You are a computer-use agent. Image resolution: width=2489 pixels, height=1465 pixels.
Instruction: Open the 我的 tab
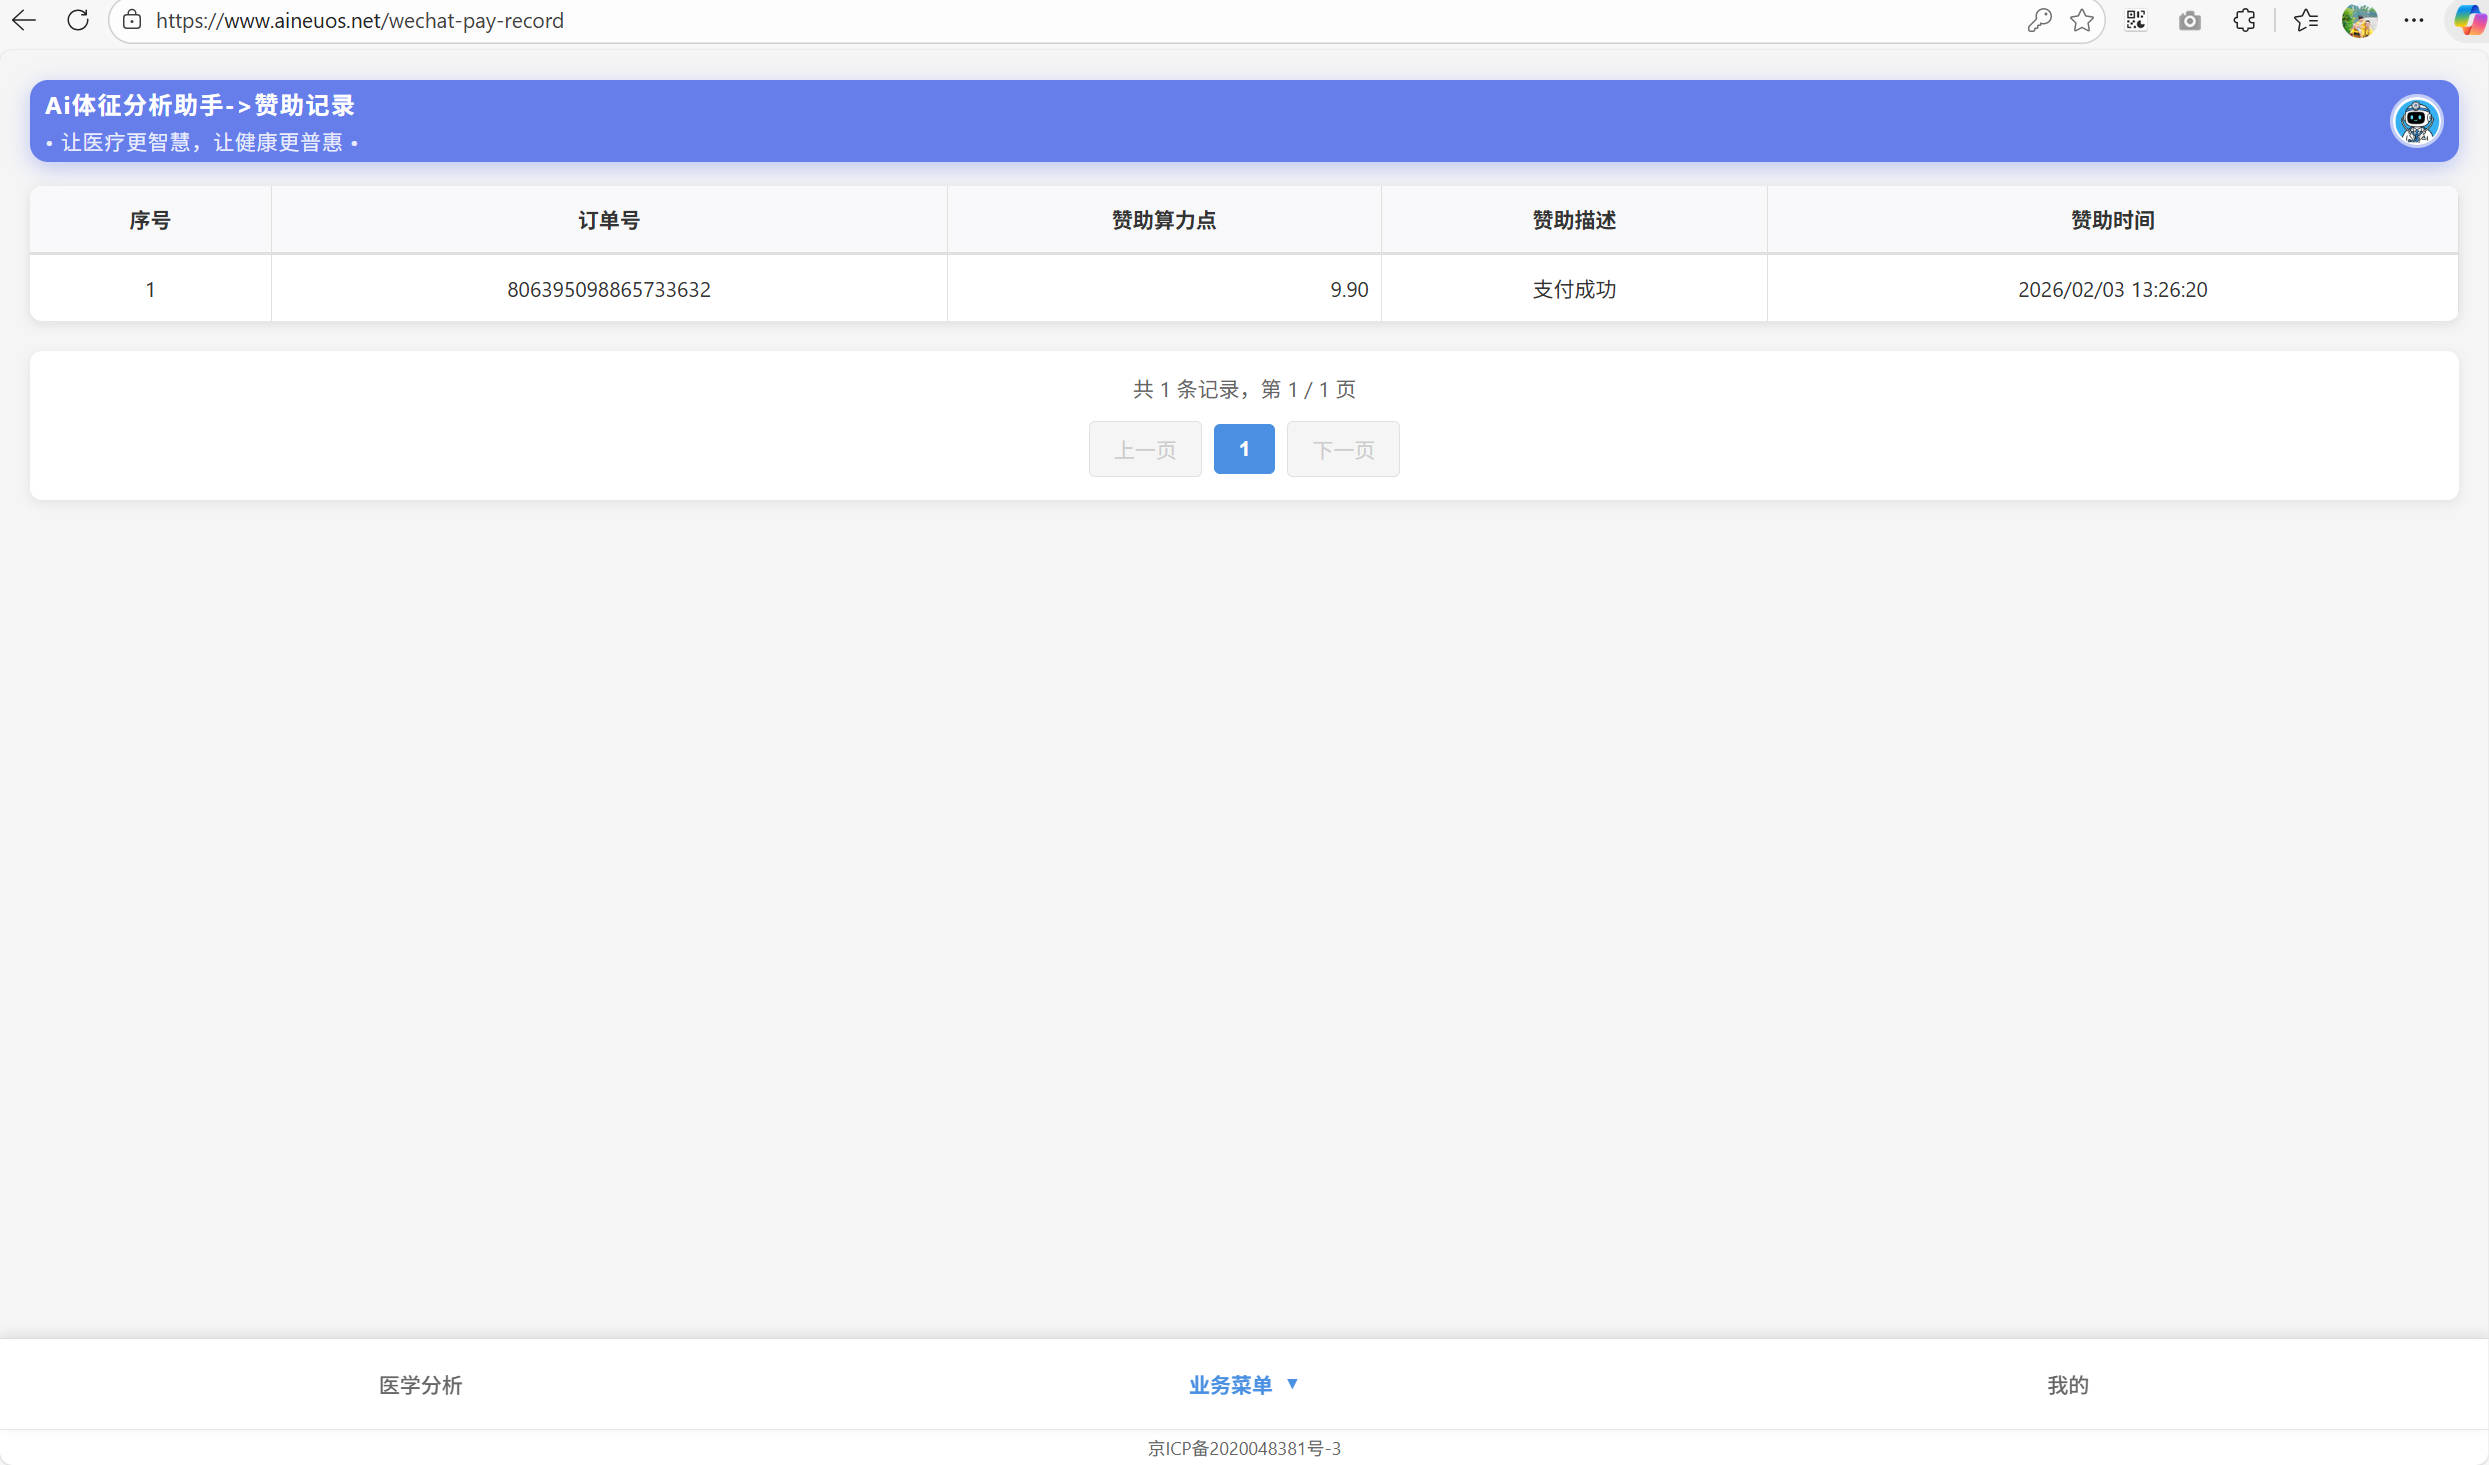point(2067,1385)
